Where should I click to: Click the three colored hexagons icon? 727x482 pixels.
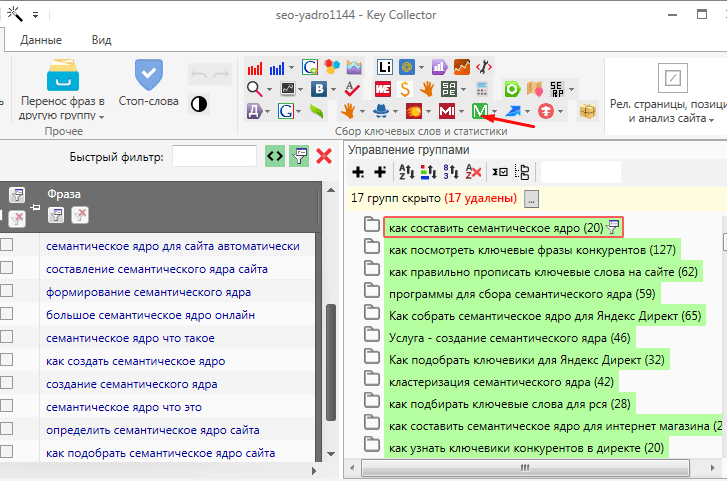click(x=332, y=67)
